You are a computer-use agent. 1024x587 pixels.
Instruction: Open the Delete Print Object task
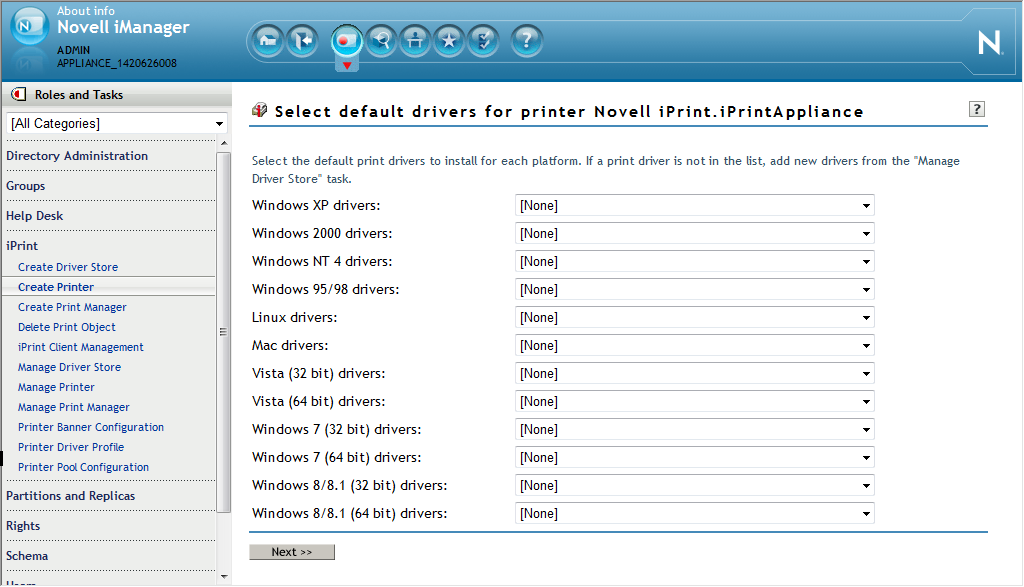67,327
